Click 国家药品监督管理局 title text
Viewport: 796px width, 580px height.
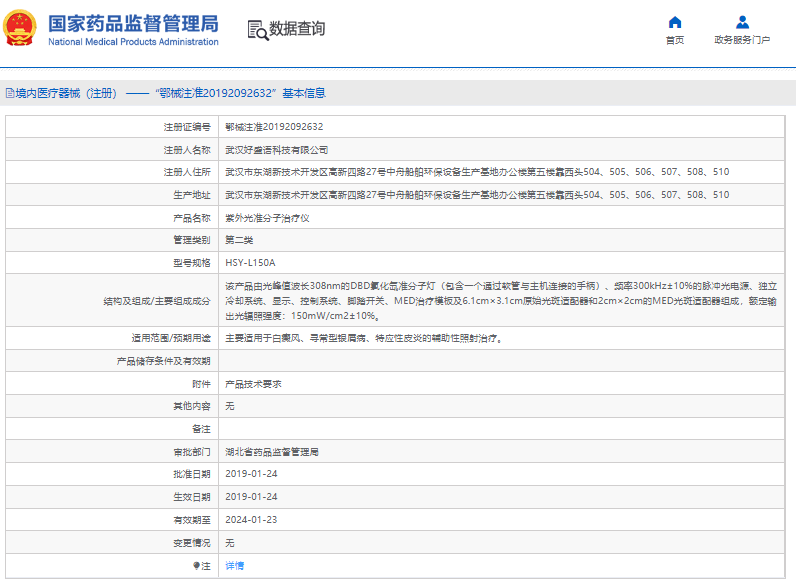134,24
